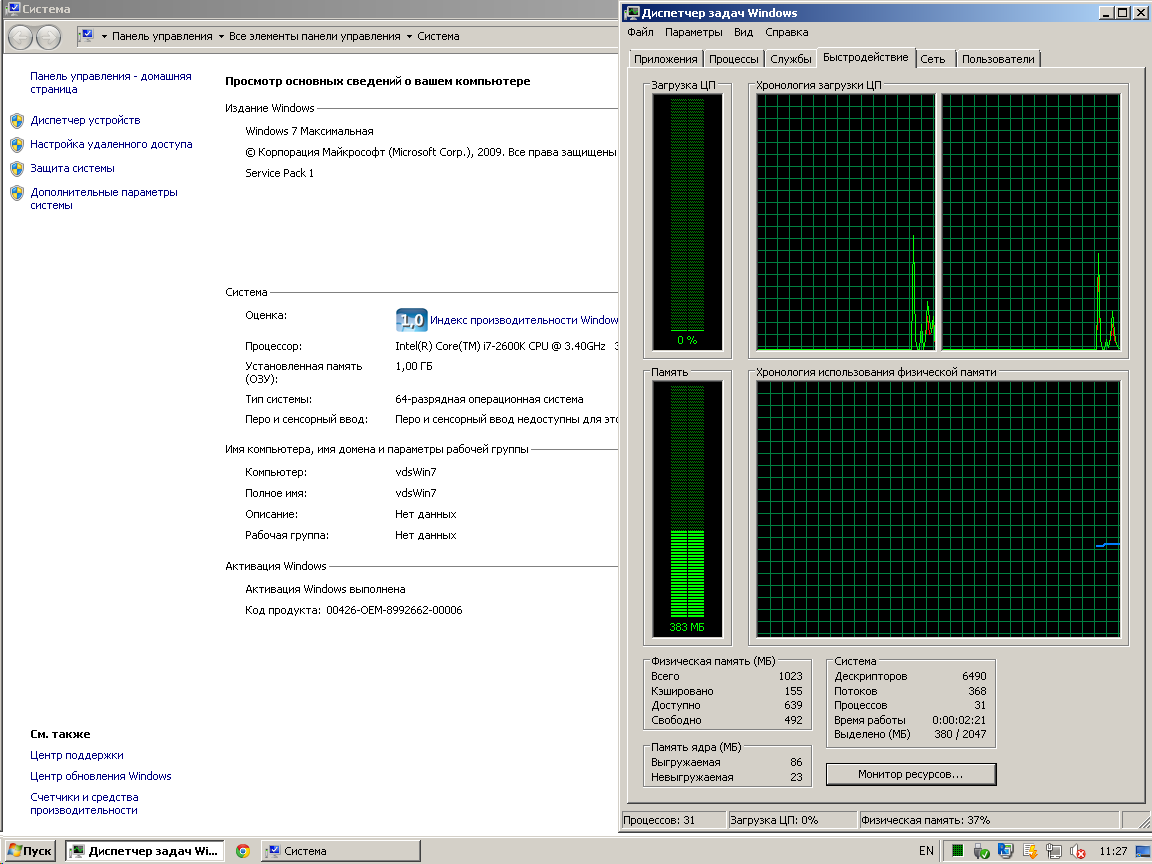
Task: Click the Task Manager title bar icon
Action: coord(632,12)
